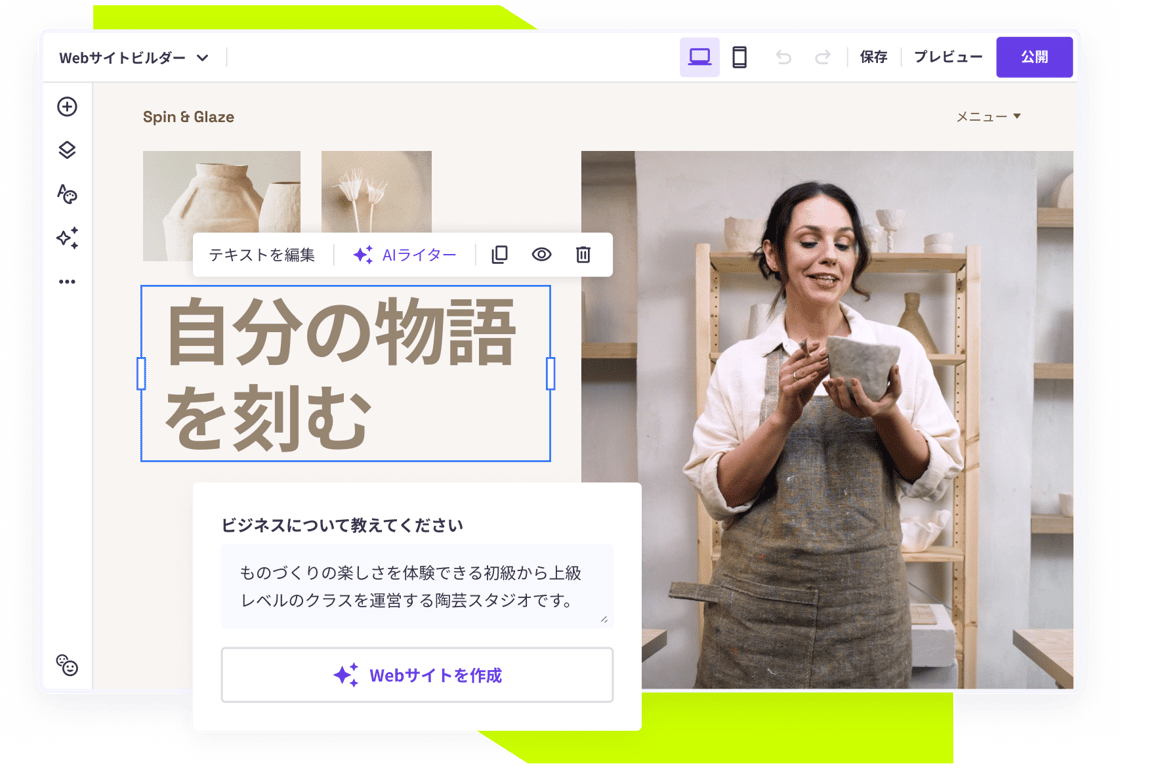This screenshot has height=768, width=1164.
Task: Toggle heading visibility with eye icon
Action: pyautogui.click(x=541, y=254)
